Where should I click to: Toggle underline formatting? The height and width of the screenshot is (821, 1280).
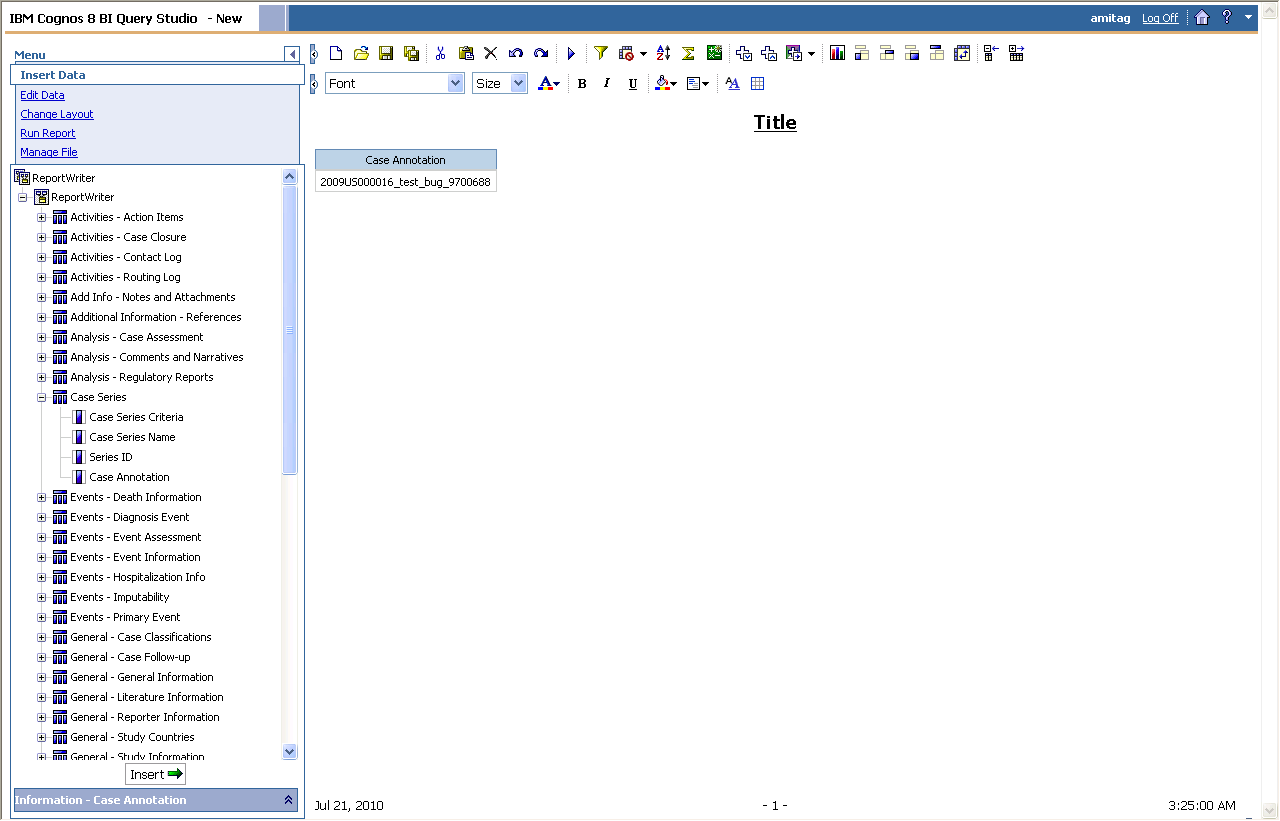tap(633, 84)
